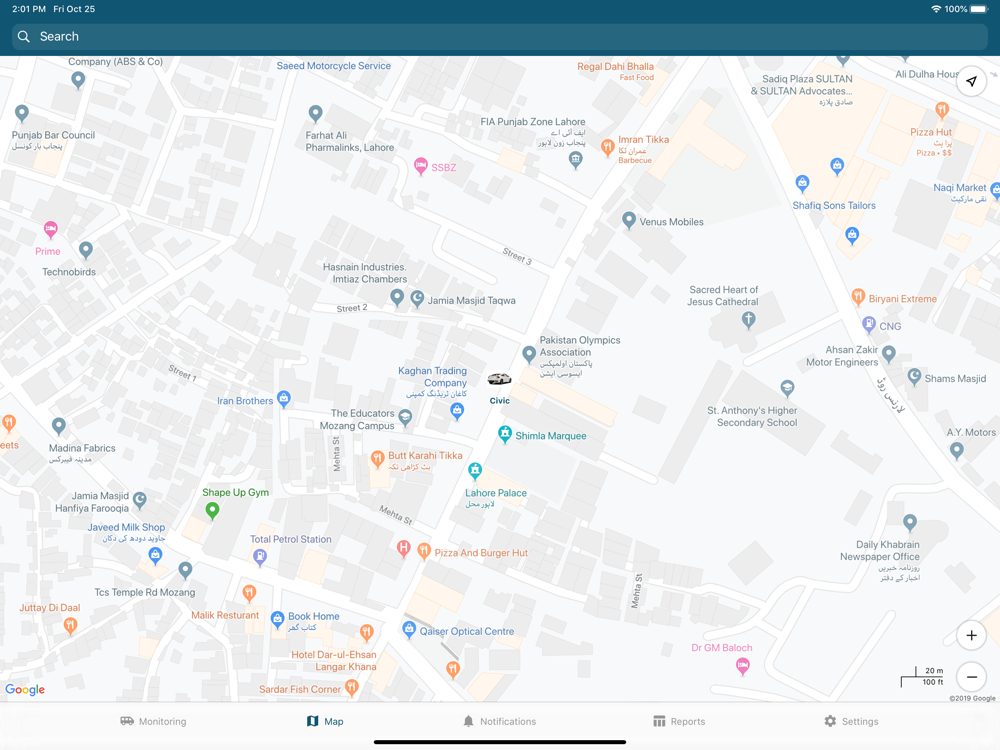Tap the Prime hotel icon
The image size is (1000, 750).
[x=50, y=230]
